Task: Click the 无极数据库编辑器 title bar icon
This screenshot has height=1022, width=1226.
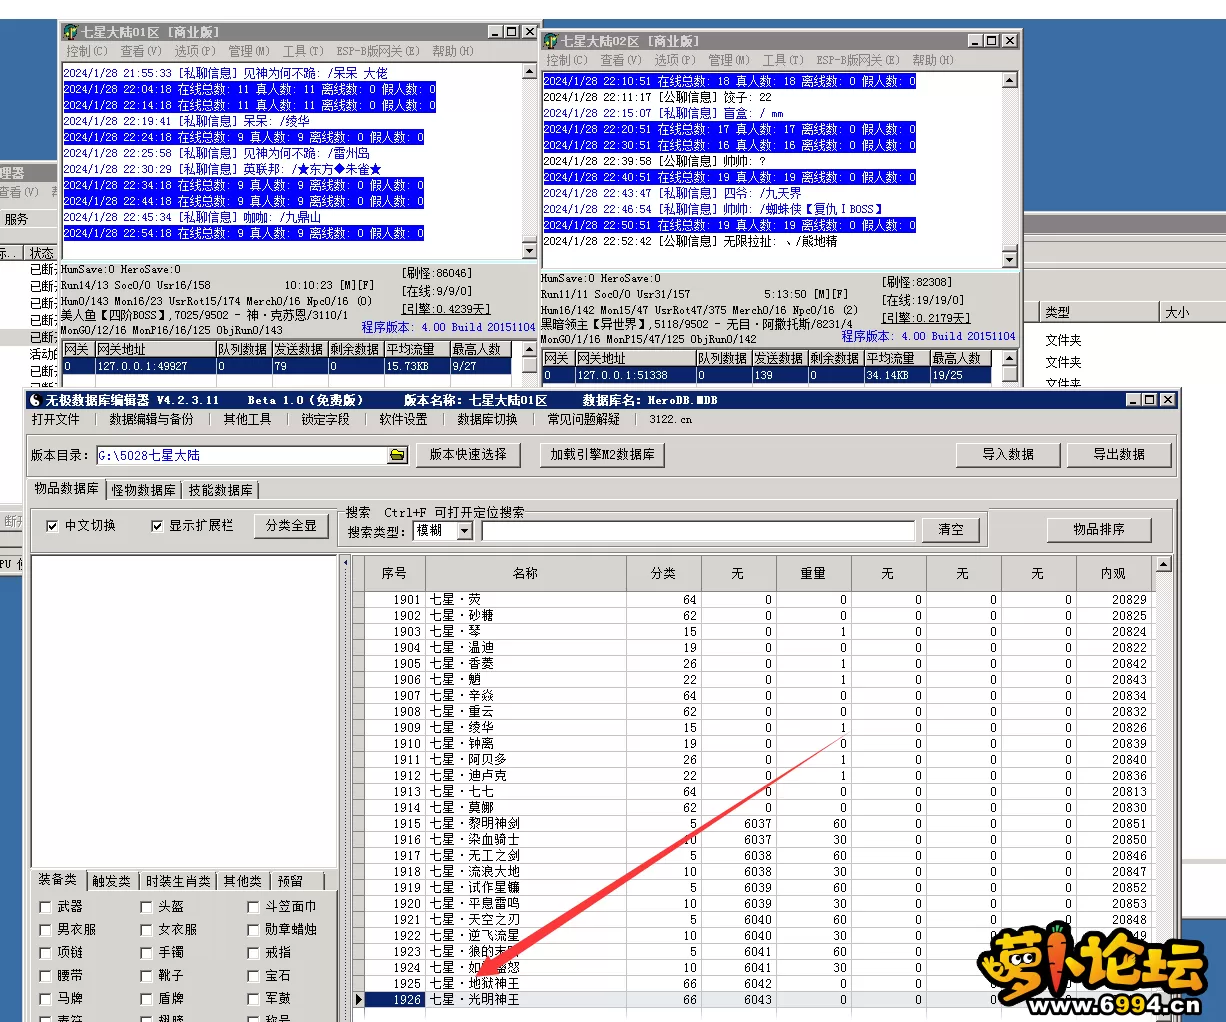Action: [35, 400]
